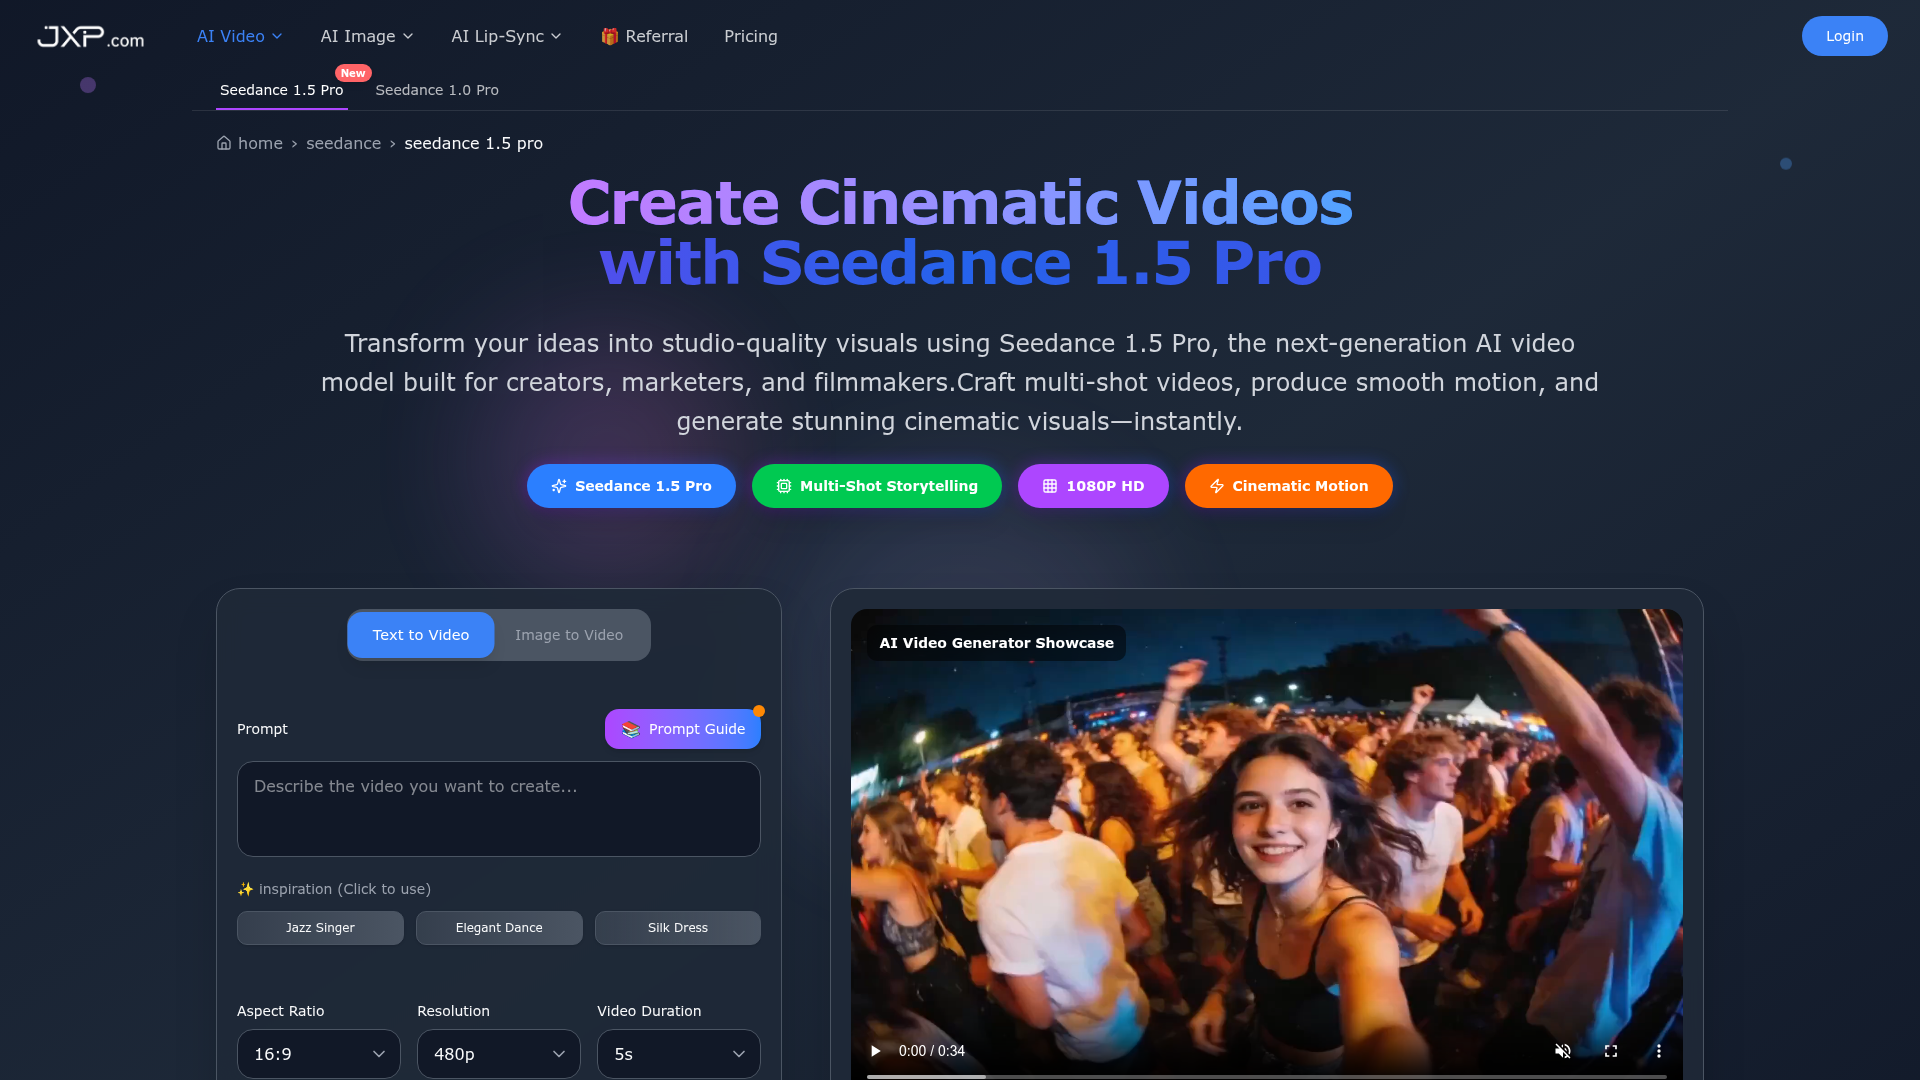
Task: Focus the prompt description text box
Action: (499, 809)
